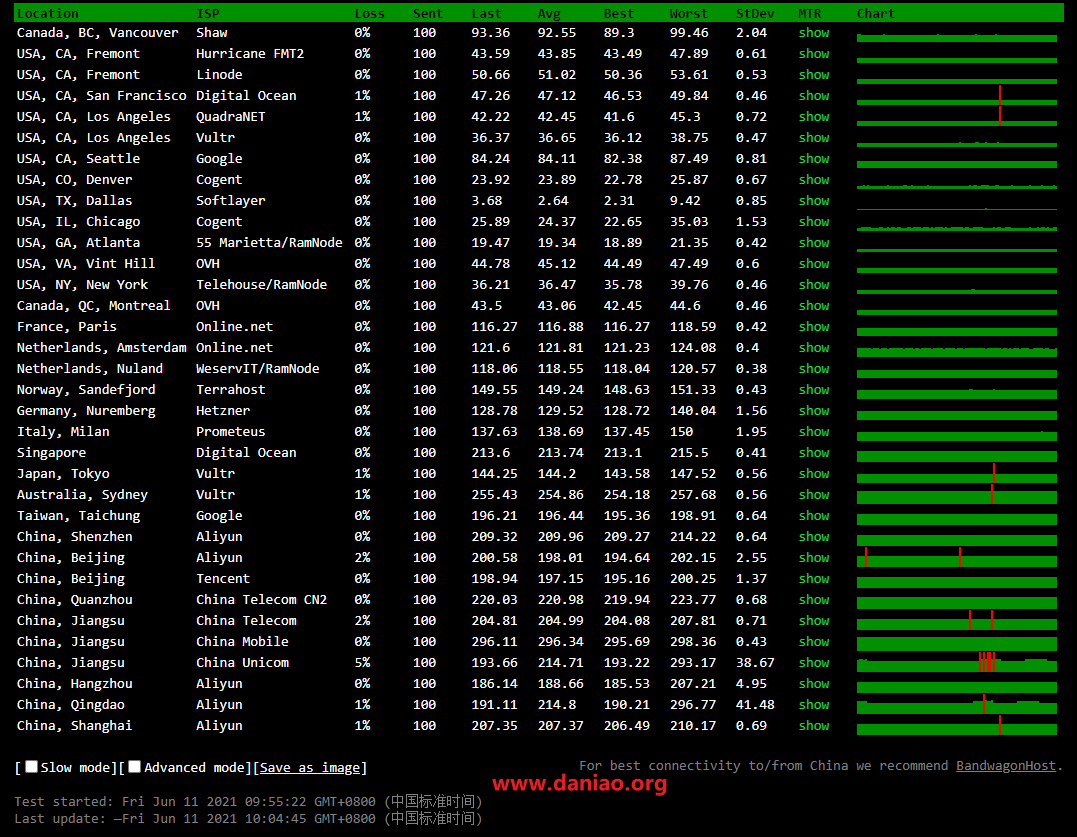Show MTR for Quanzhou China Telecom CN2
Viewport: 1077px width, 837px height.
click(x=814, y=599)
